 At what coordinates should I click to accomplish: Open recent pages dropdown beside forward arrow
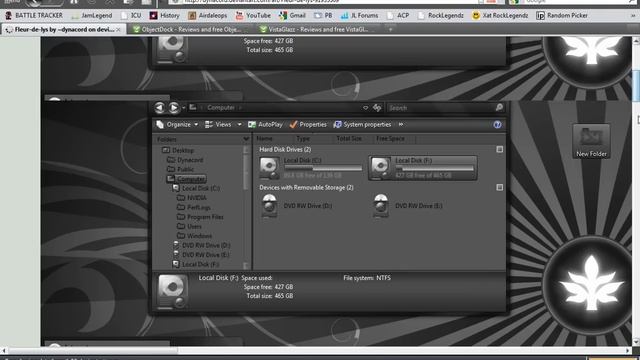tap(184, 108)
